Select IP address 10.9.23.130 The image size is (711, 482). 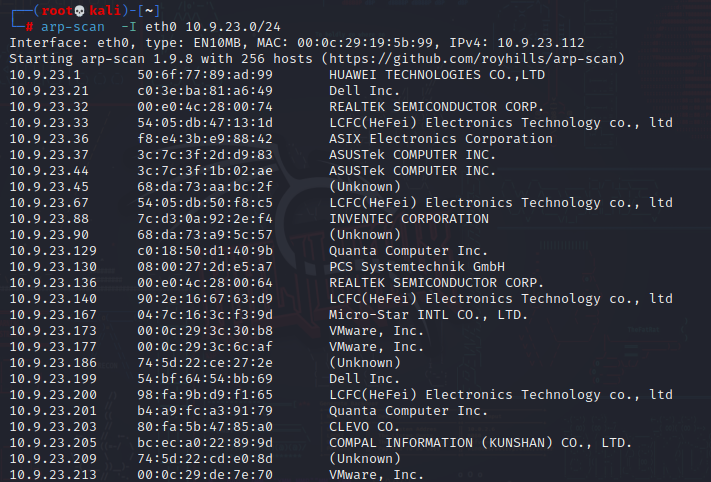coord(53,267)
